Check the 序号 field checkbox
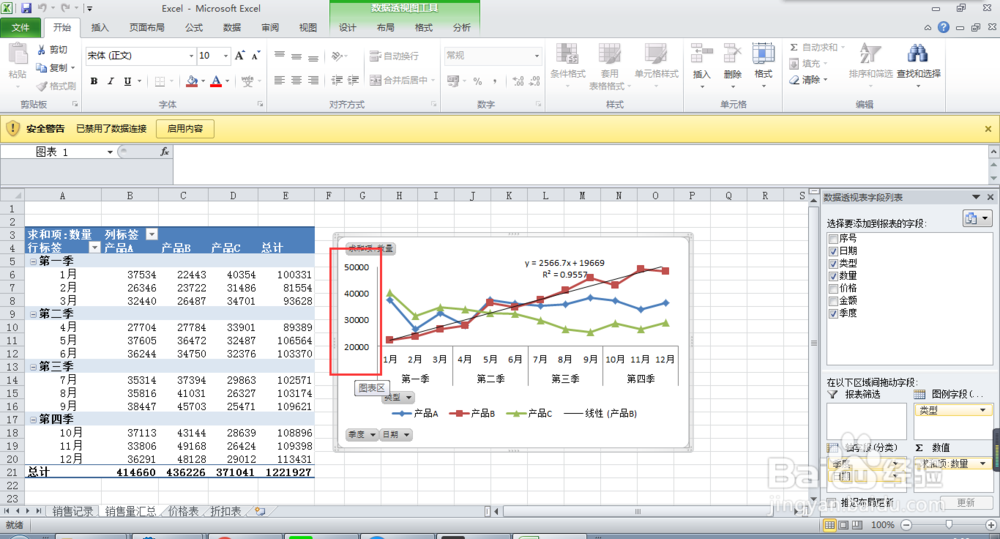The height and width of the screenshot is (539, 1000). click(833, 239)
